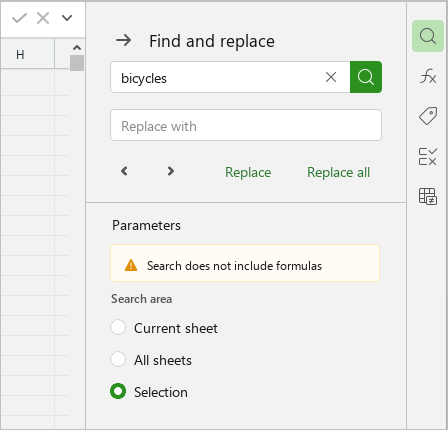Open the checkmark-and-cross list sidebar icon
This screenshot has width=448, height=430.
pos(428,157)
